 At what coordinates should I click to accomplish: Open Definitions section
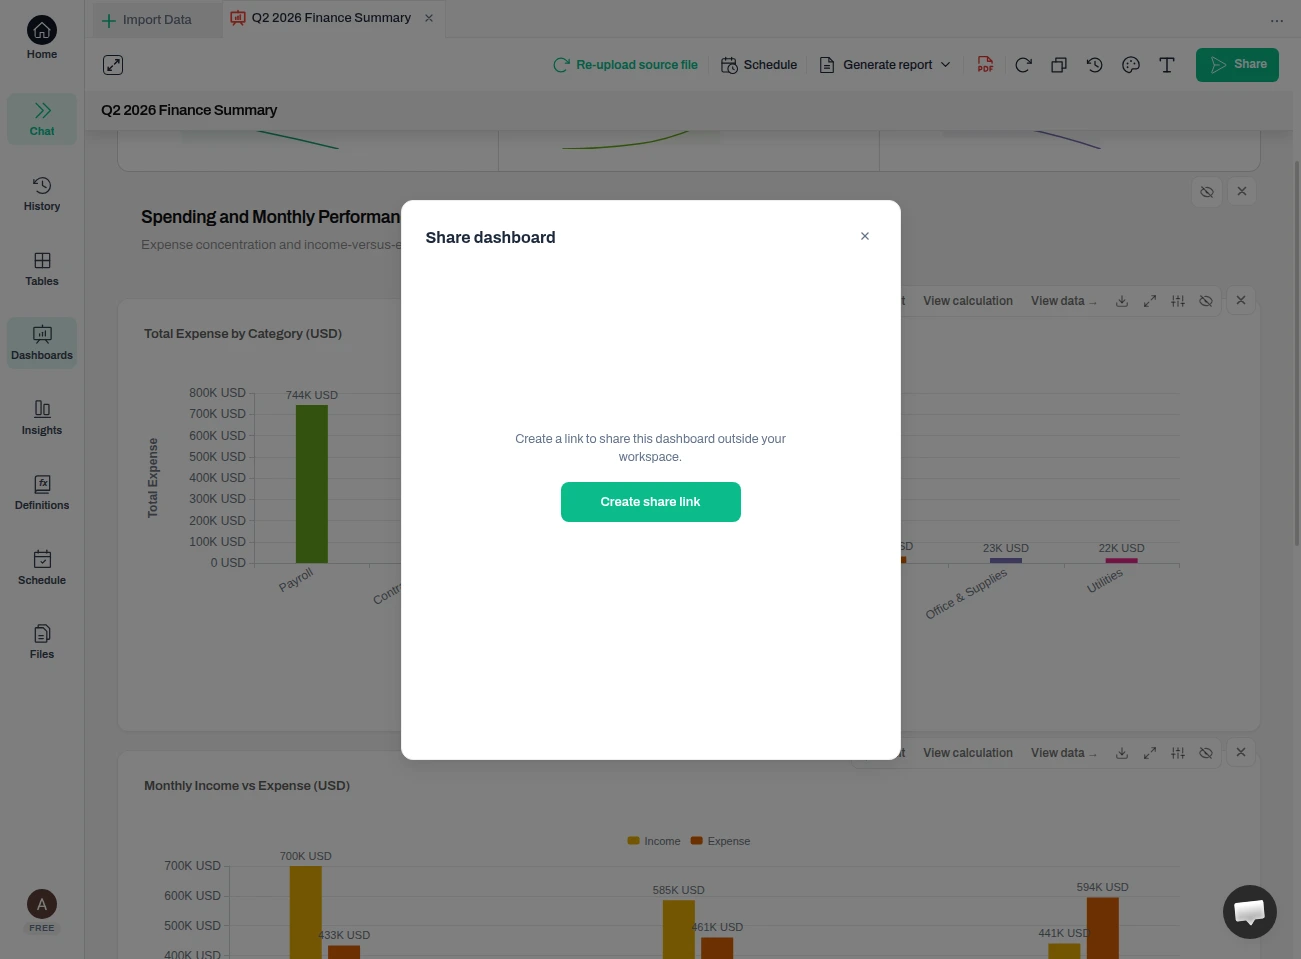tap(42, 493)
